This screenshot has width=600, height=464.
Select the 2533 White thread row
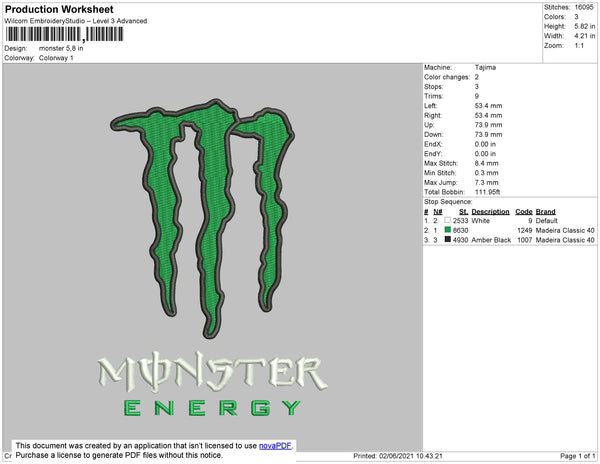coord(509,221)
